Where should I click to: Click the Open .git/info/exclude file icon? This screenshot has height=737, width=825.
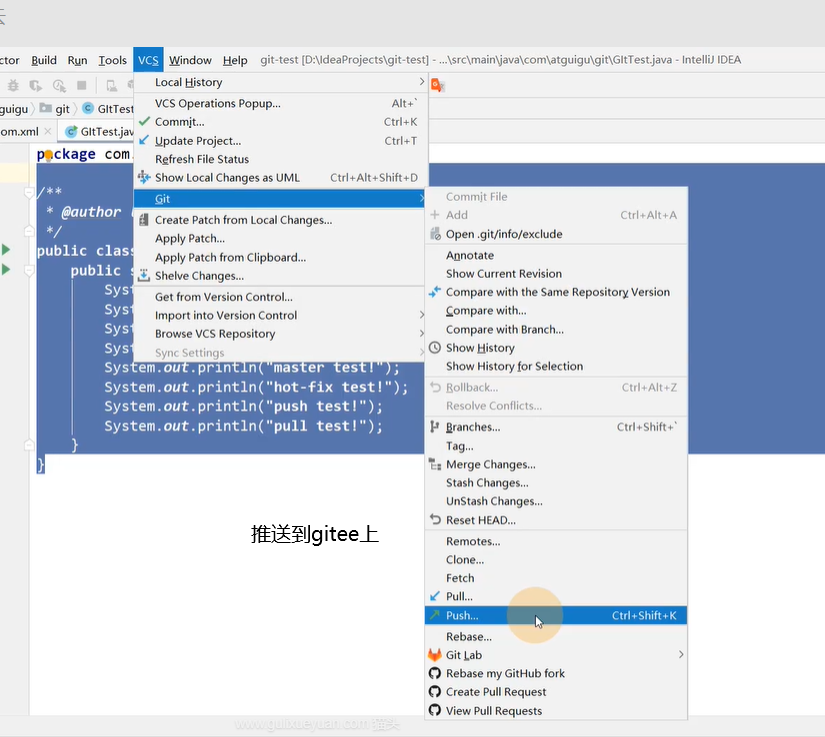pyautogui.click(x=435, y=234)
